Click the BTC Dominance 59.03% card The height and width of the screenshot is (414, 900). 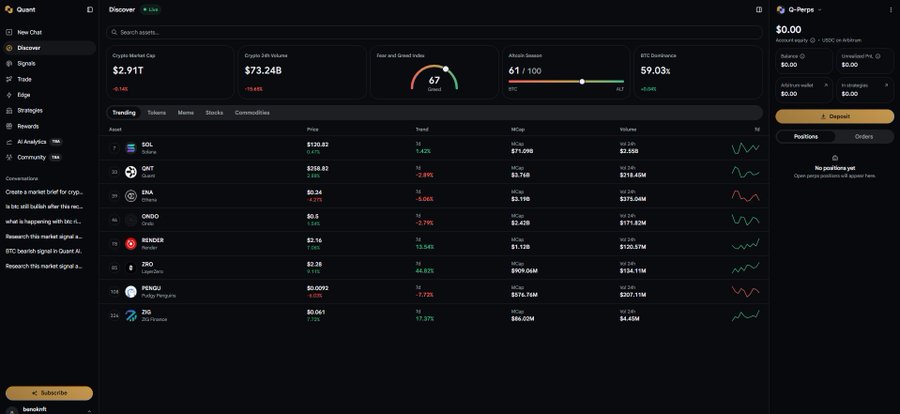(698, 72)
